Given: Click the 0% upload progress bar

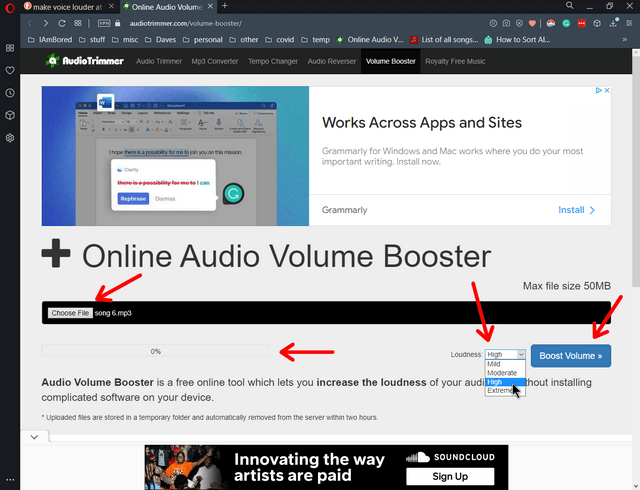Looking at the screenshot, I should click(x=156, y=351).
